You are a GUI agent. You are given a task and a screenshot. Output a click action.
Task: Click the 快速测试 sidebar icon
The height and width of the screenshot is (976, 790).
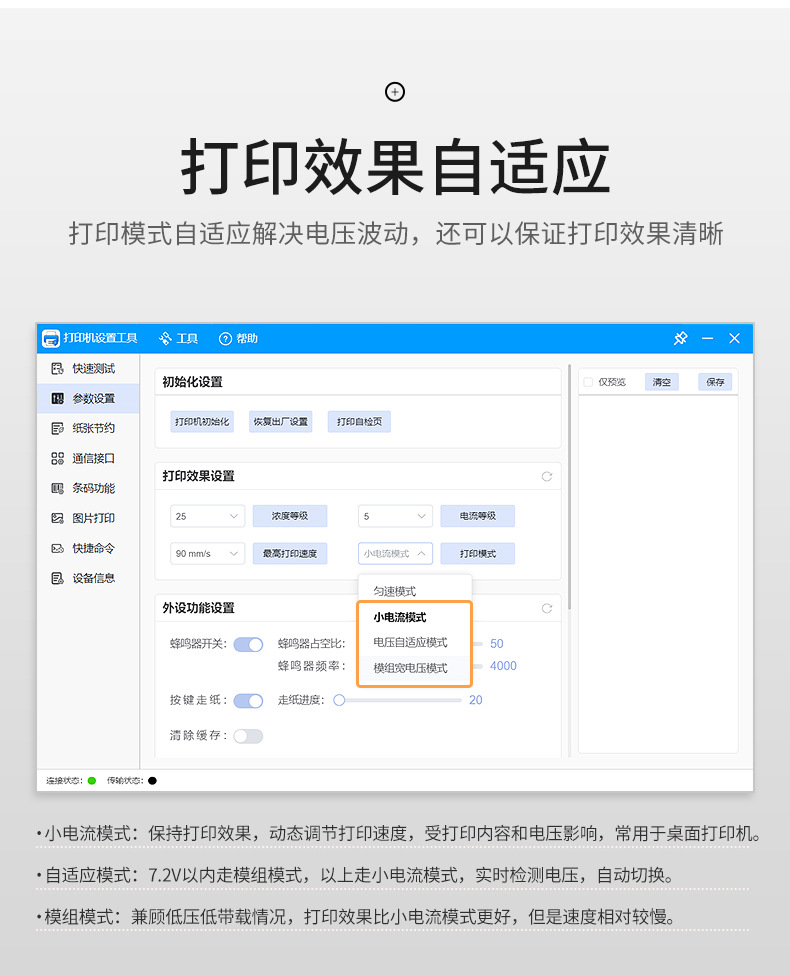pyautogui.click(x=57, y=368)
